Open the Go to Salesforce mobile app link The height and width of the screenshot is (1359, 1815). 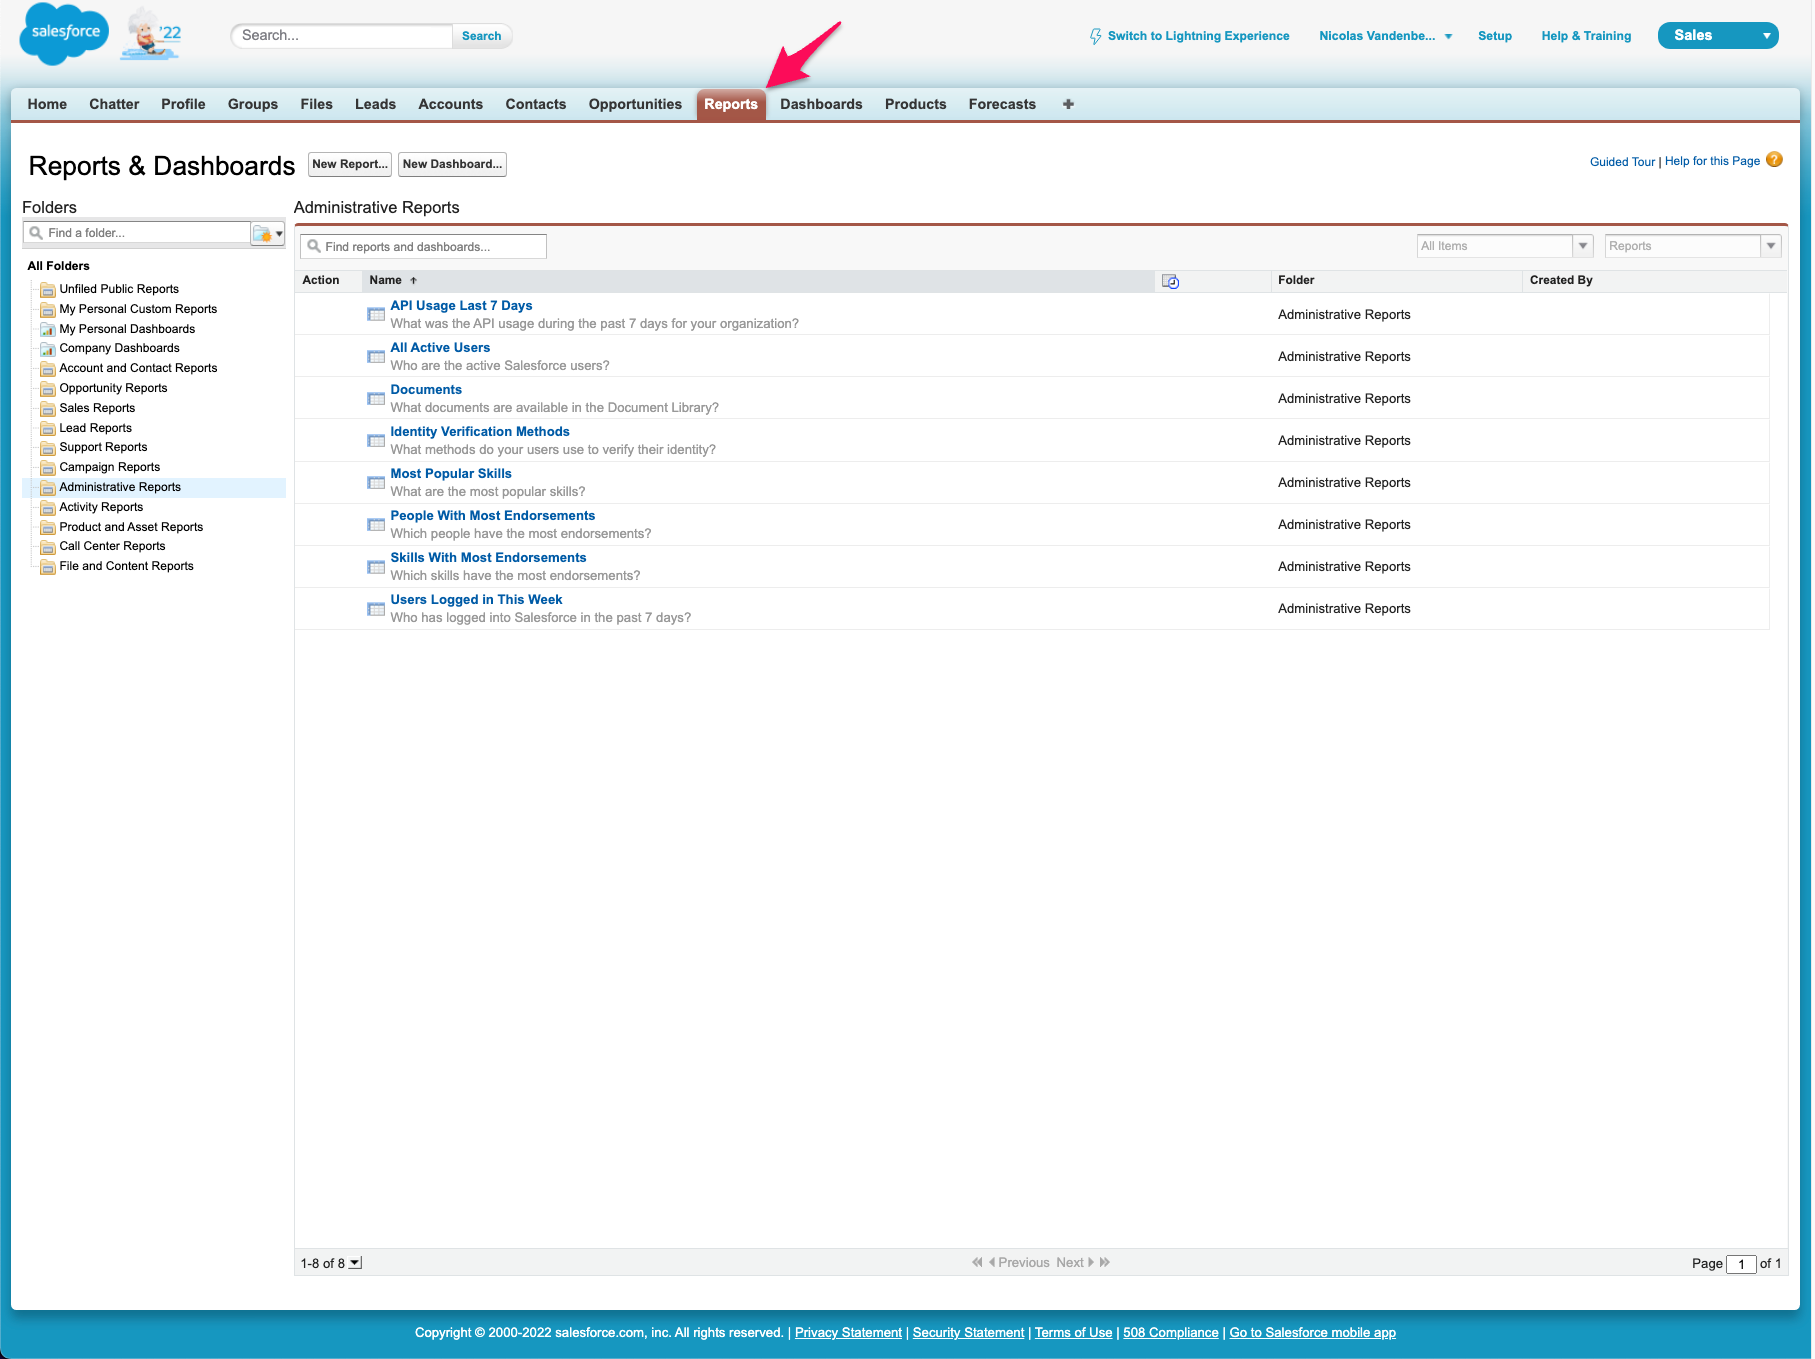pos(1312,1332)
